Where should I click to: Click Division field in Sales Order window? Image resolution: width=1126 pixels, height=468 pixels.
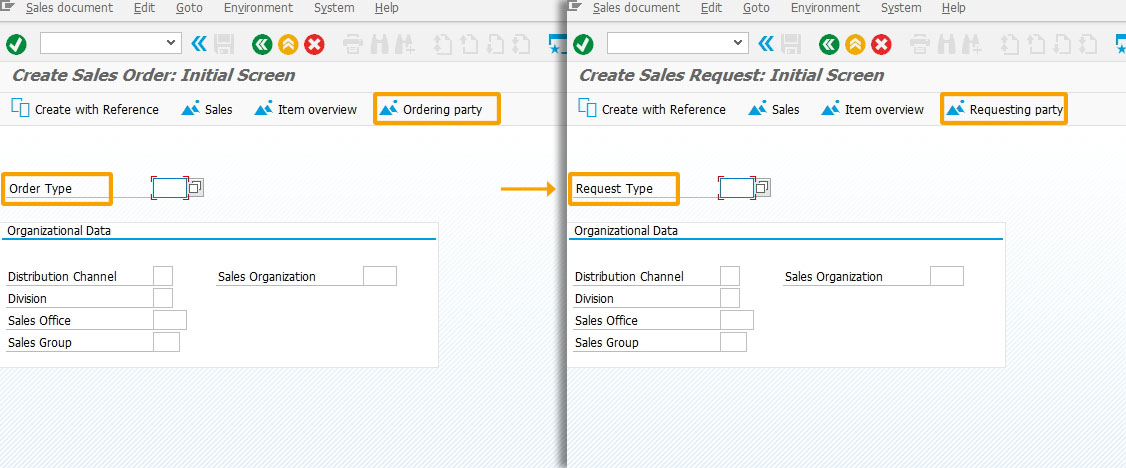pos(163,298)
